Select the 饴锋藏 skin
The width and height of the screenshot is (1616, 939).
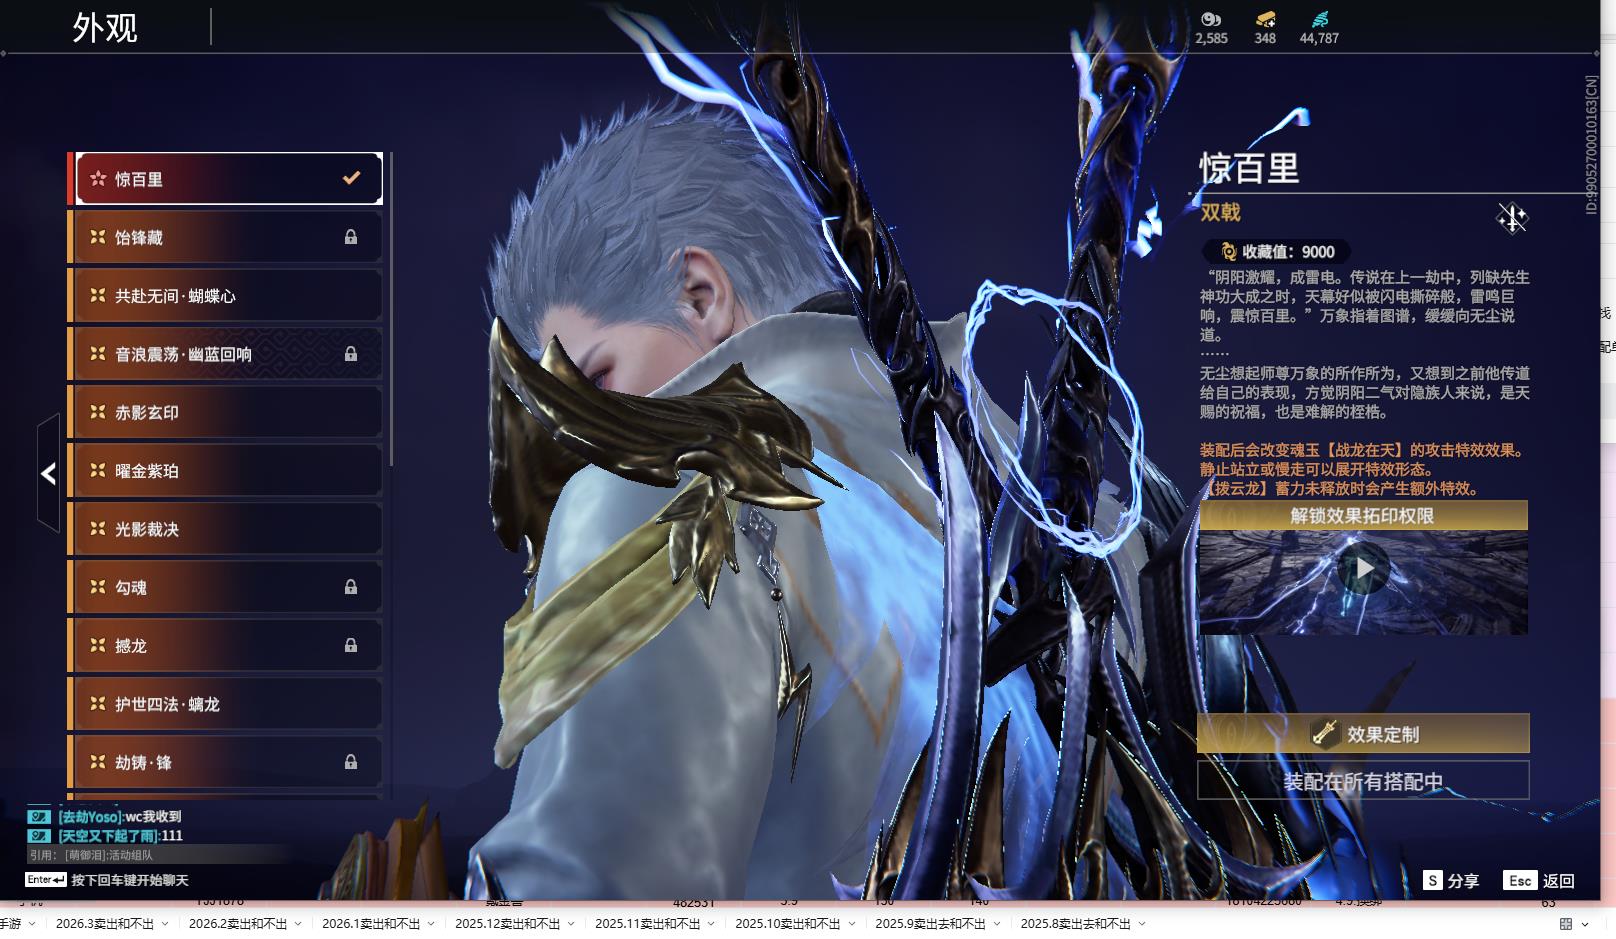point(225,237)
